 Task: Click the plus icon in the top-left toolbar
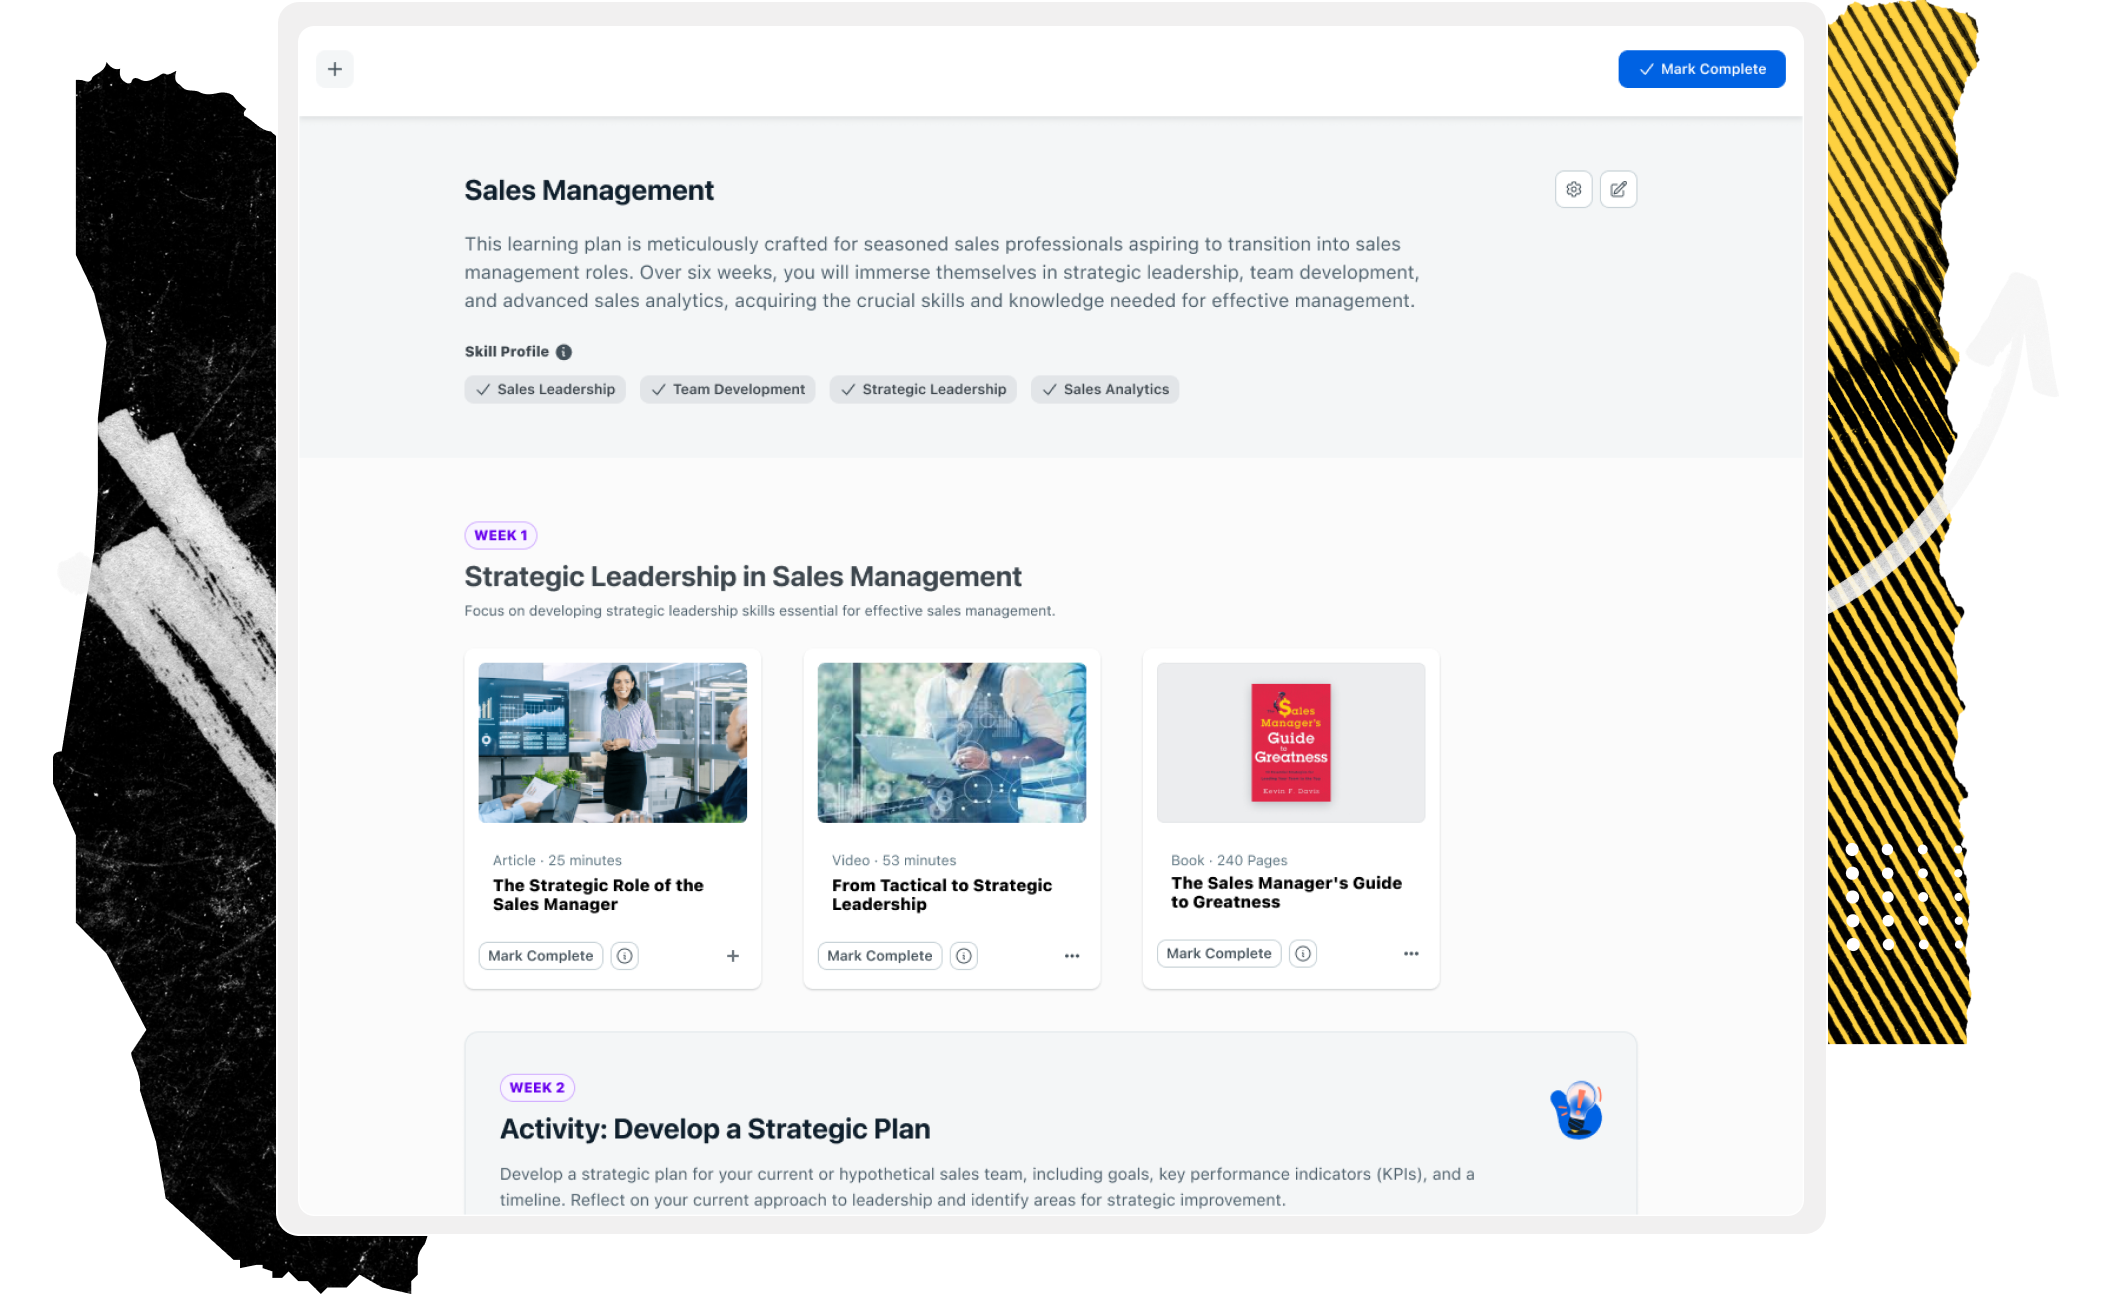(x=335, y=69)
